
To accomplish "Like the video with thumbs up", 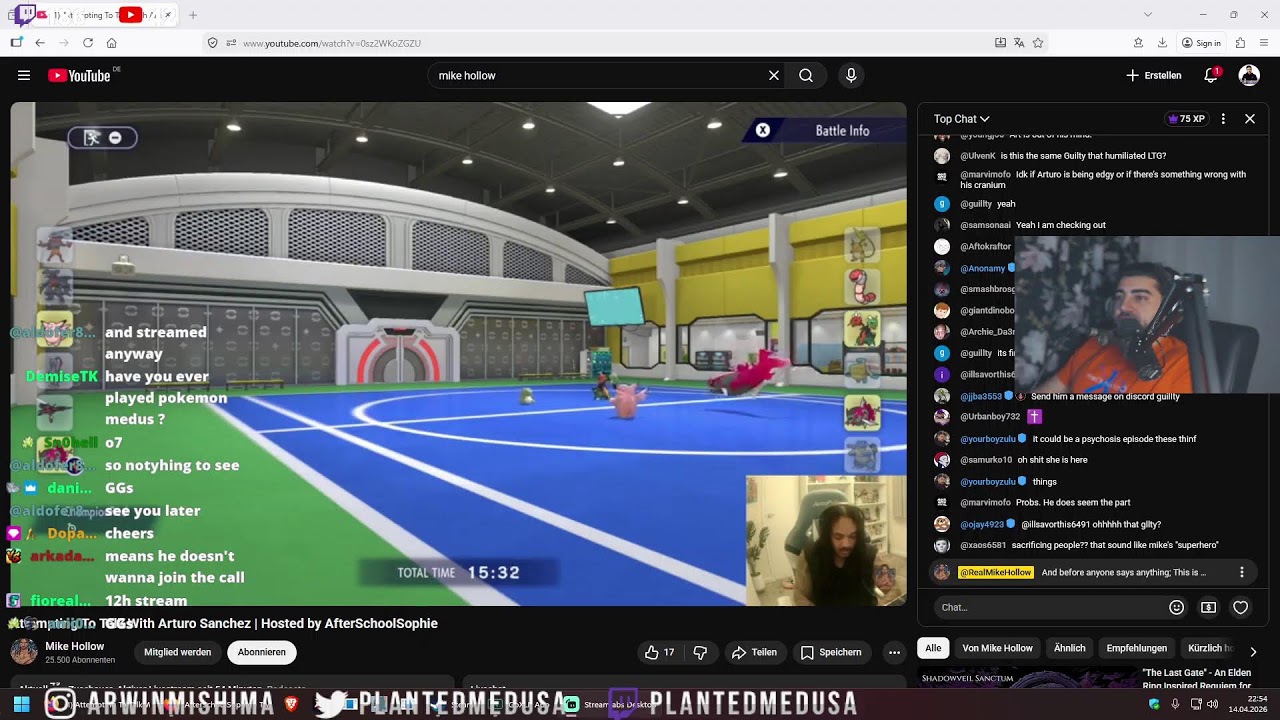I will click(660, 652).
